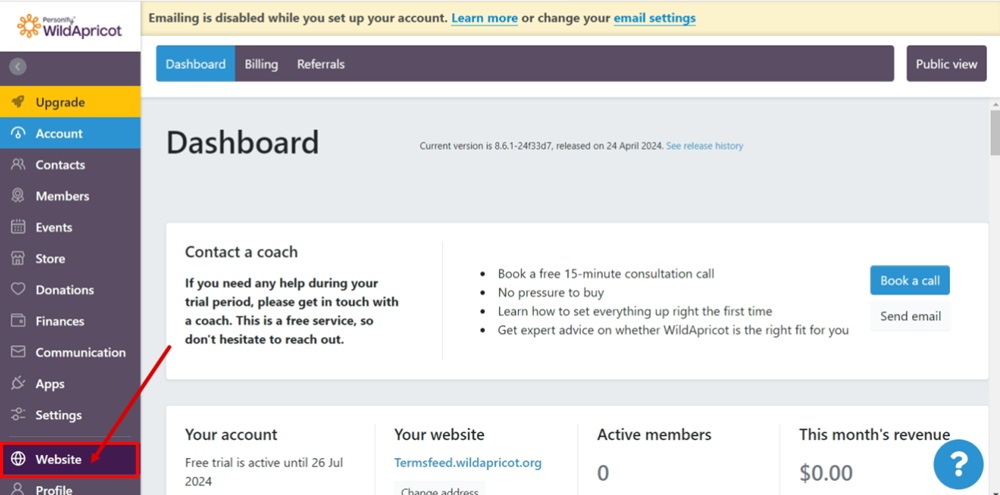
Task: Open Apps in the sidebar
Action: tap(70, 383)
